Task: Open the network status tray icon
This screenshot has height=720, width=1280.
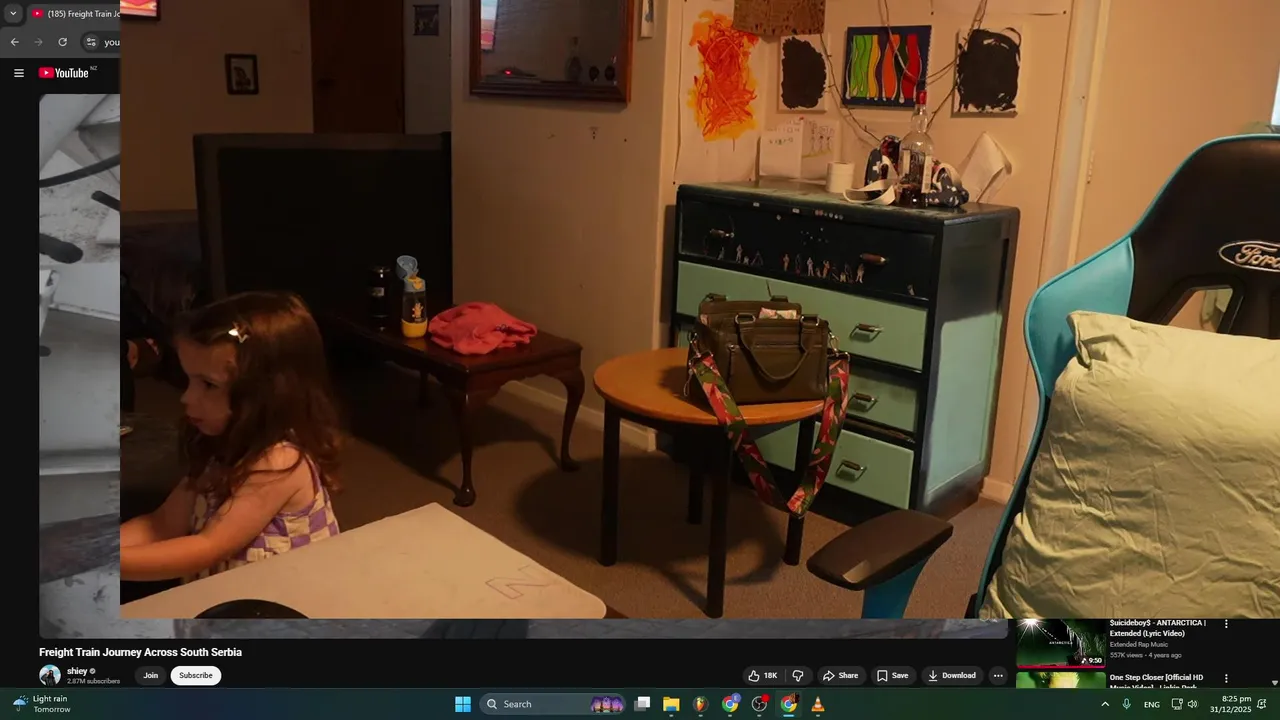Action: click(x=1177, y=704)
